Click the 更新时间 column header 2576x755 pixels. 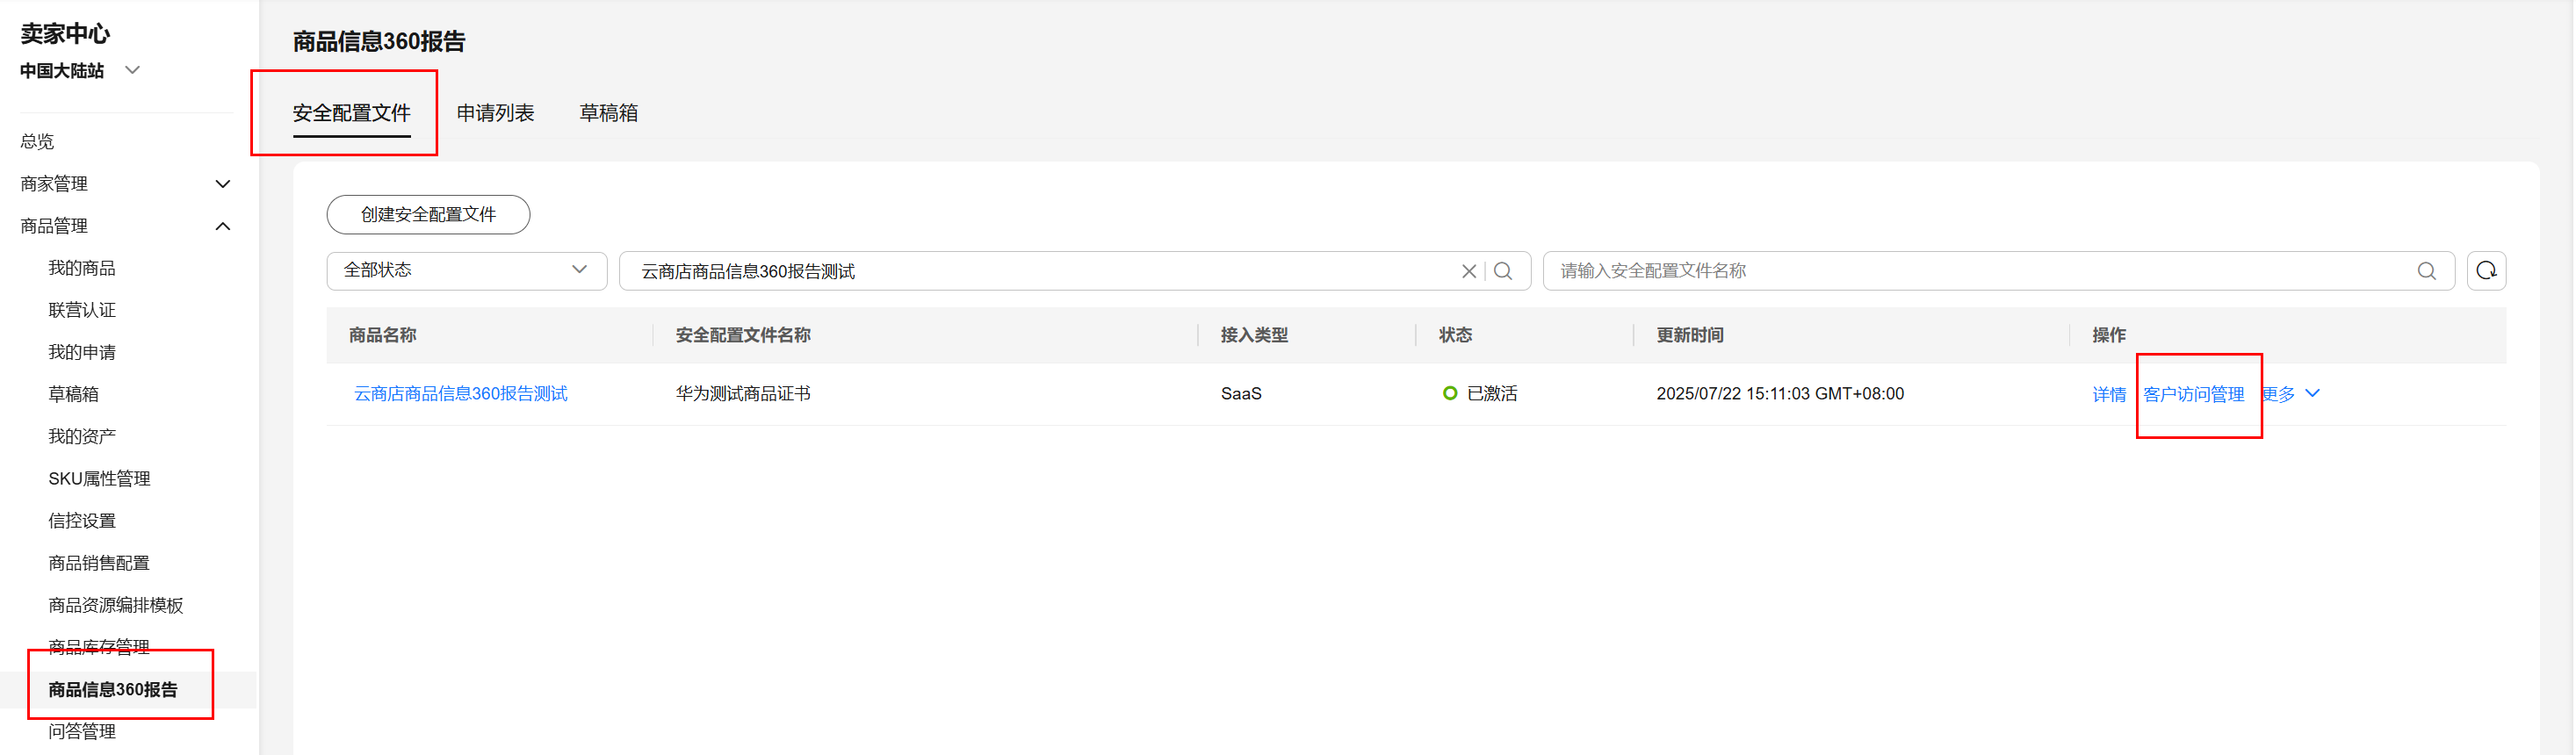click(x=1690, y=335)
